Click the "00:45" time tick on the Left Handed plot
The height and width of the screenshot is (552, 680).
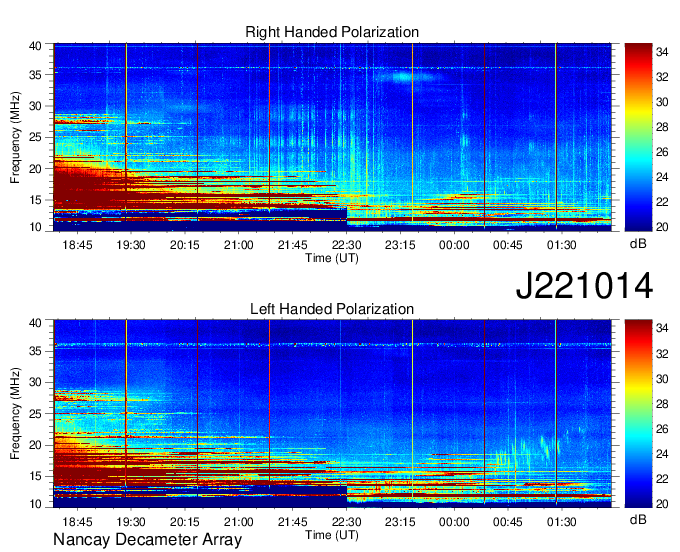point(508,522)
